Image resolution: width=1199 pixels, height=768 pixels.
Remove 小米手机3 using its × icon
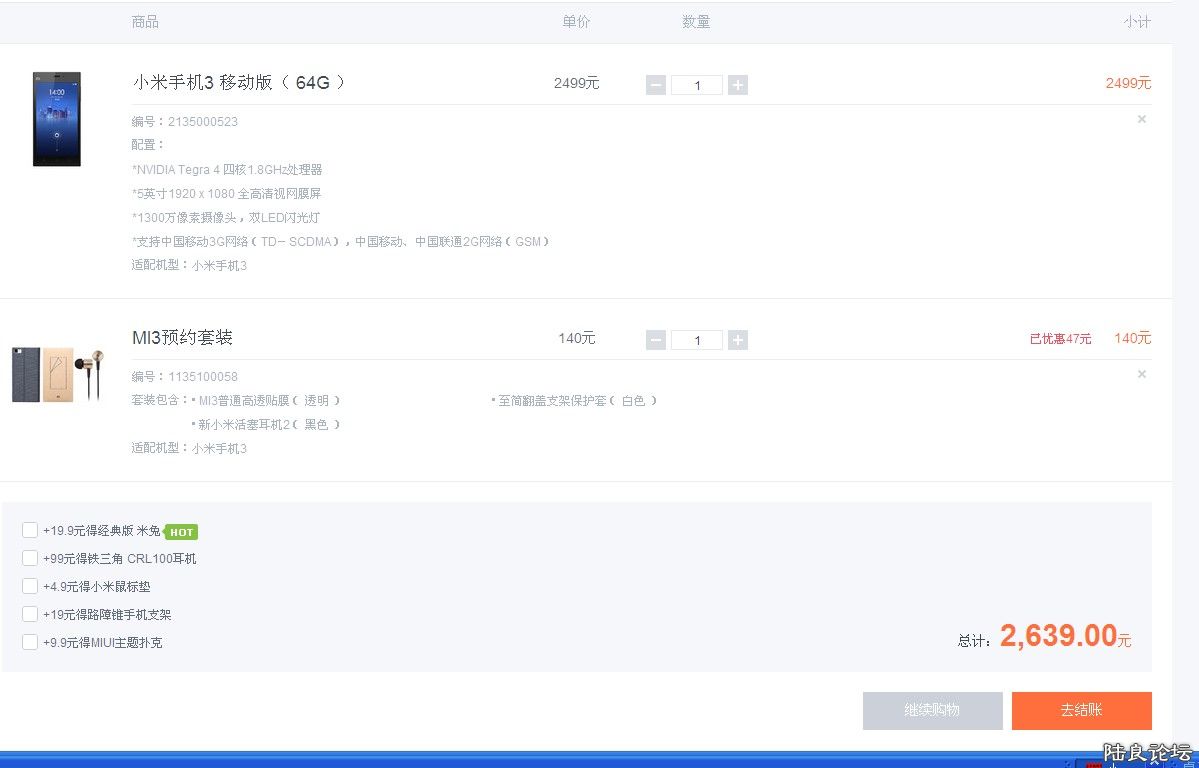[x=1141, y=119]
